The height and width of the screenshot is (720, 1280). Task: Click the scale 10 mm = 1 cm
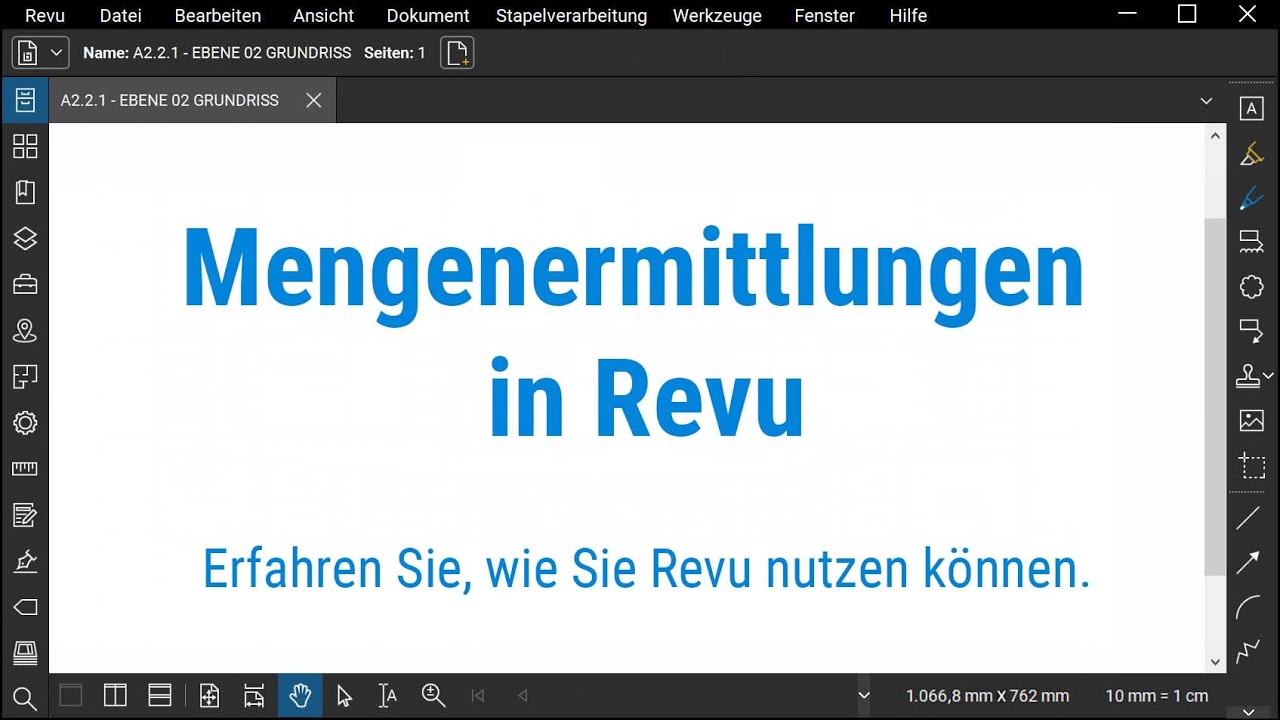[x=1157, y=696]
